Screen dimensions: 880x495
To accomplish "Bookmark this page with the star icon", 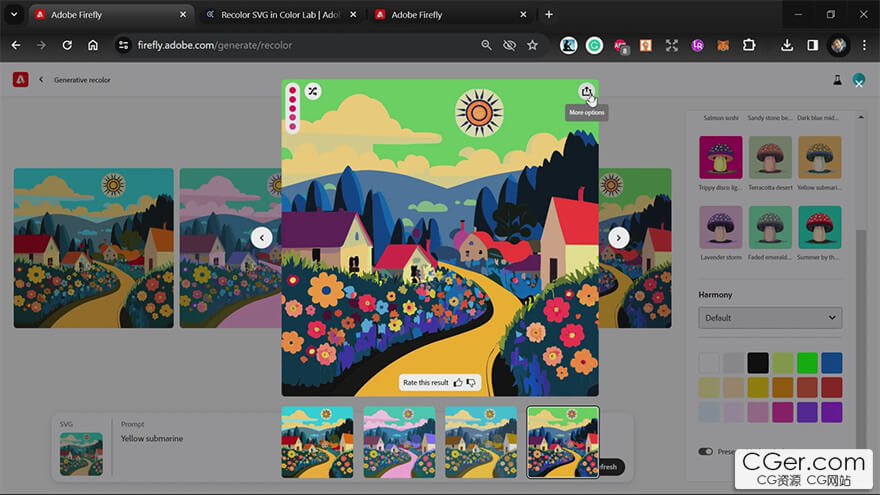I will (x=532, y=45).
